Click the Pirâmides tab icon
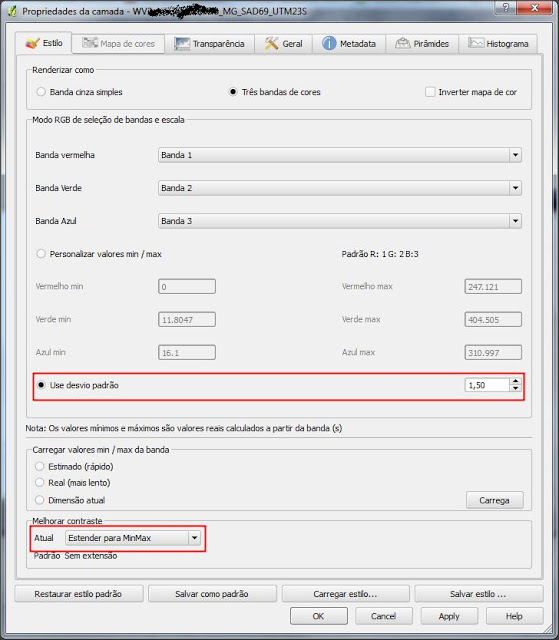The height and width of the screenshot is (640, 559). click(x=402, y=43)
